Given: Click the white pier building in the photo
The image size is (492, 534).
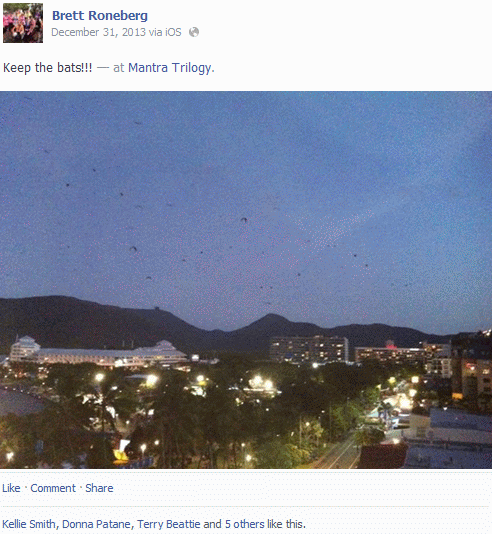Looking at the screenshot, I should [x=98, y=352].
